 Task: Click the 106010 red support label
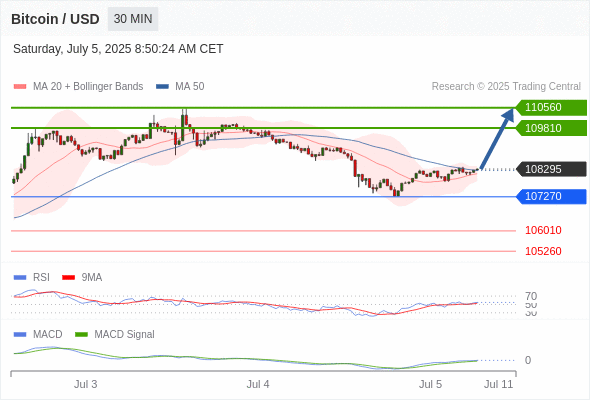[543, 230]
